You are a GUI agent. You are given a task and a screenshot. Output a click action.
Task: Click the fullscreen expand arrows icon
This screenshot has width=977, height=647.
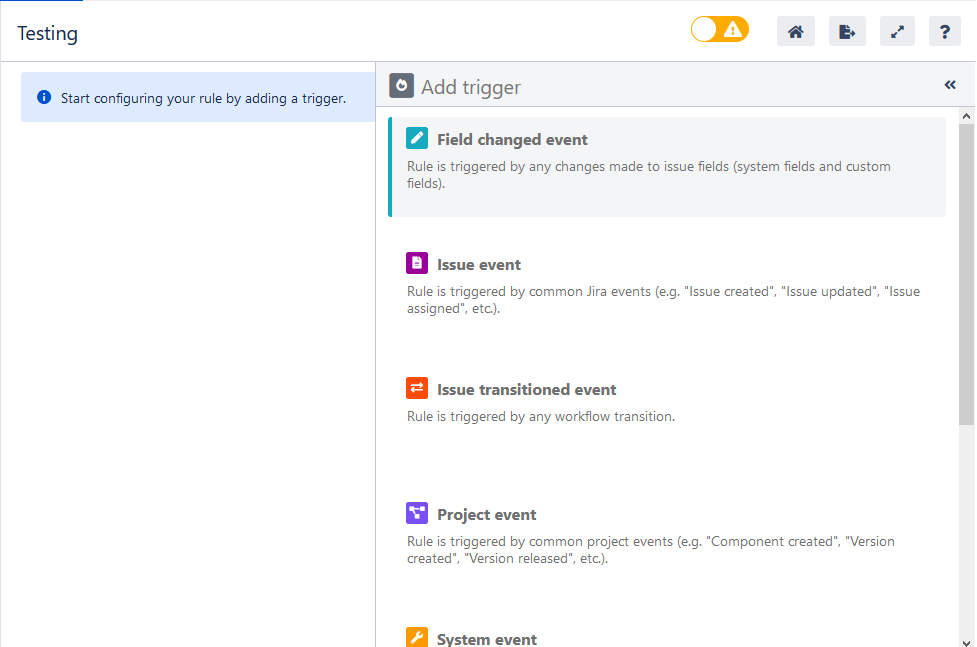coord(897,32)
